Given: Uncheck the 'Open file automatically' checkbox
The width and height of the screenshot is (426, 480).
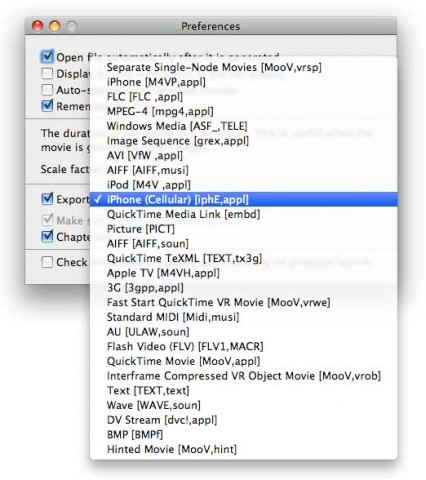Looking at the screenshot, I should coord(47,57).
